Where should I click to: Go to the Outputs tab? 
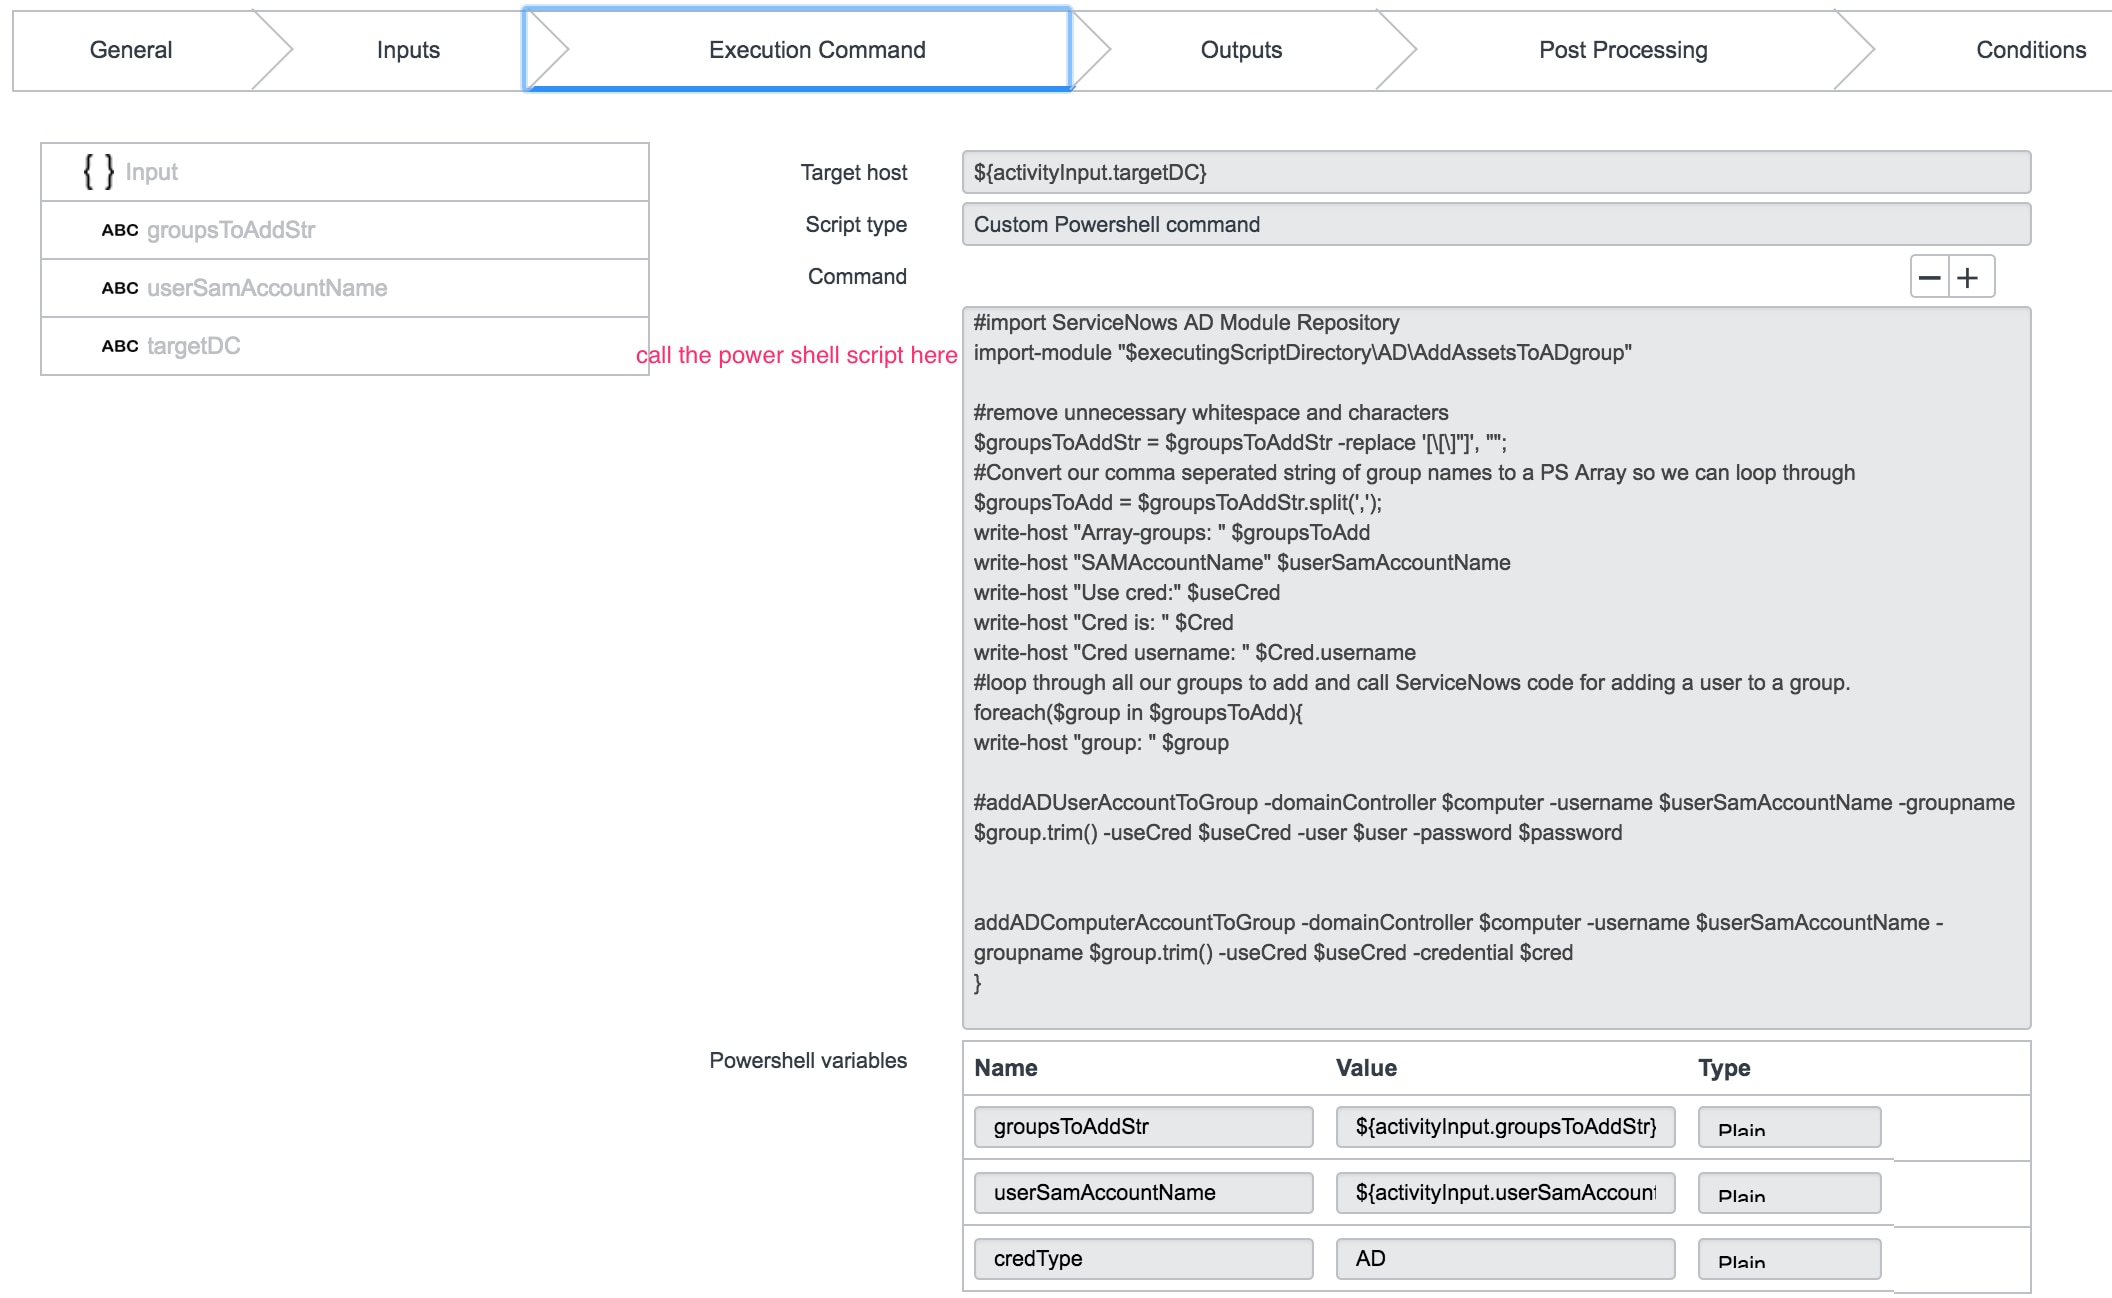coord(1241,50)
